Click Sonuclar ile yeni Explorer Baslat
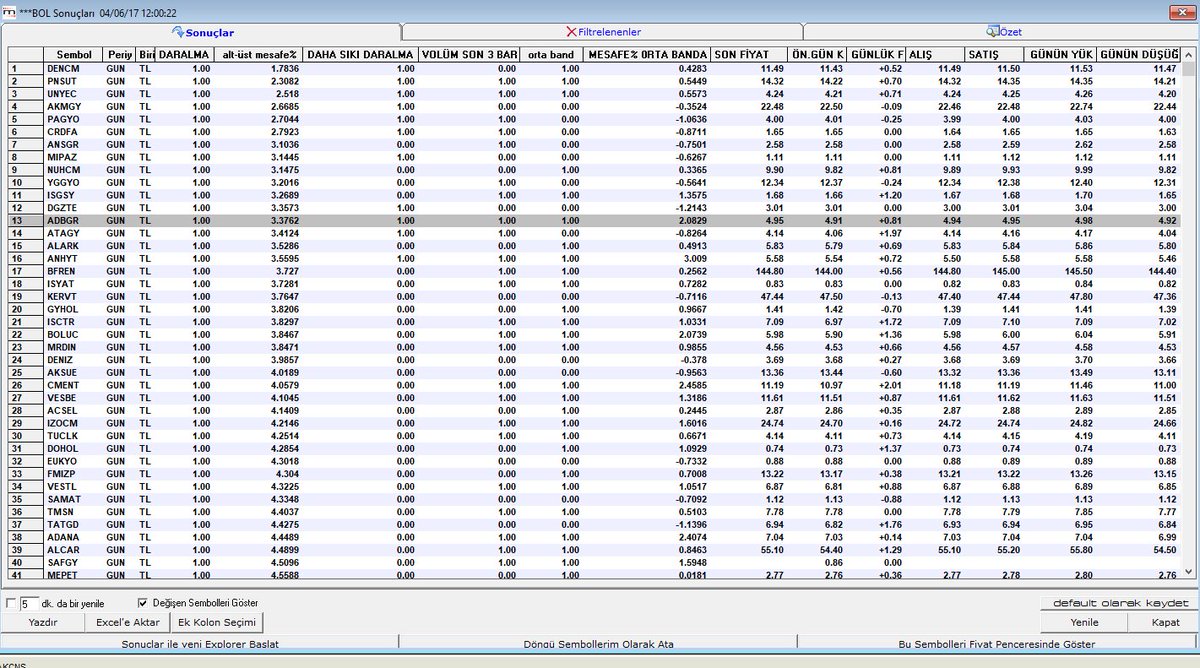The height and width of the screenshot is (668, 1200). click(202, 644)
